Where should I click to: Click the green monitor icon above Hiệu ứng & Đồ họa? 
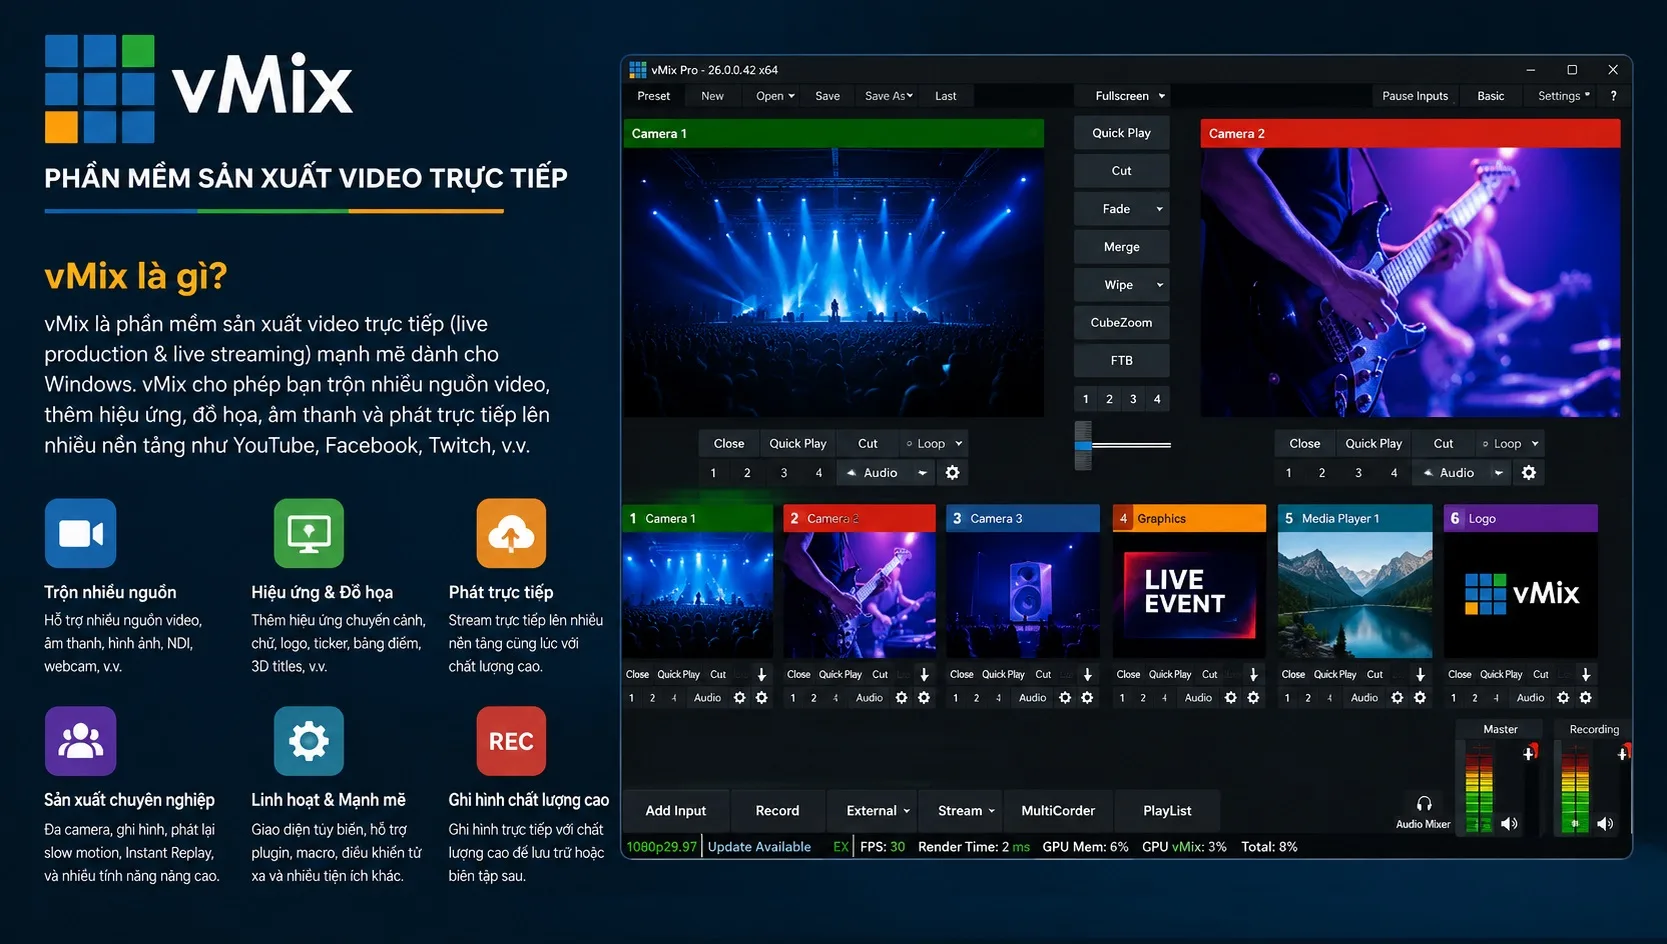(309, 533)
